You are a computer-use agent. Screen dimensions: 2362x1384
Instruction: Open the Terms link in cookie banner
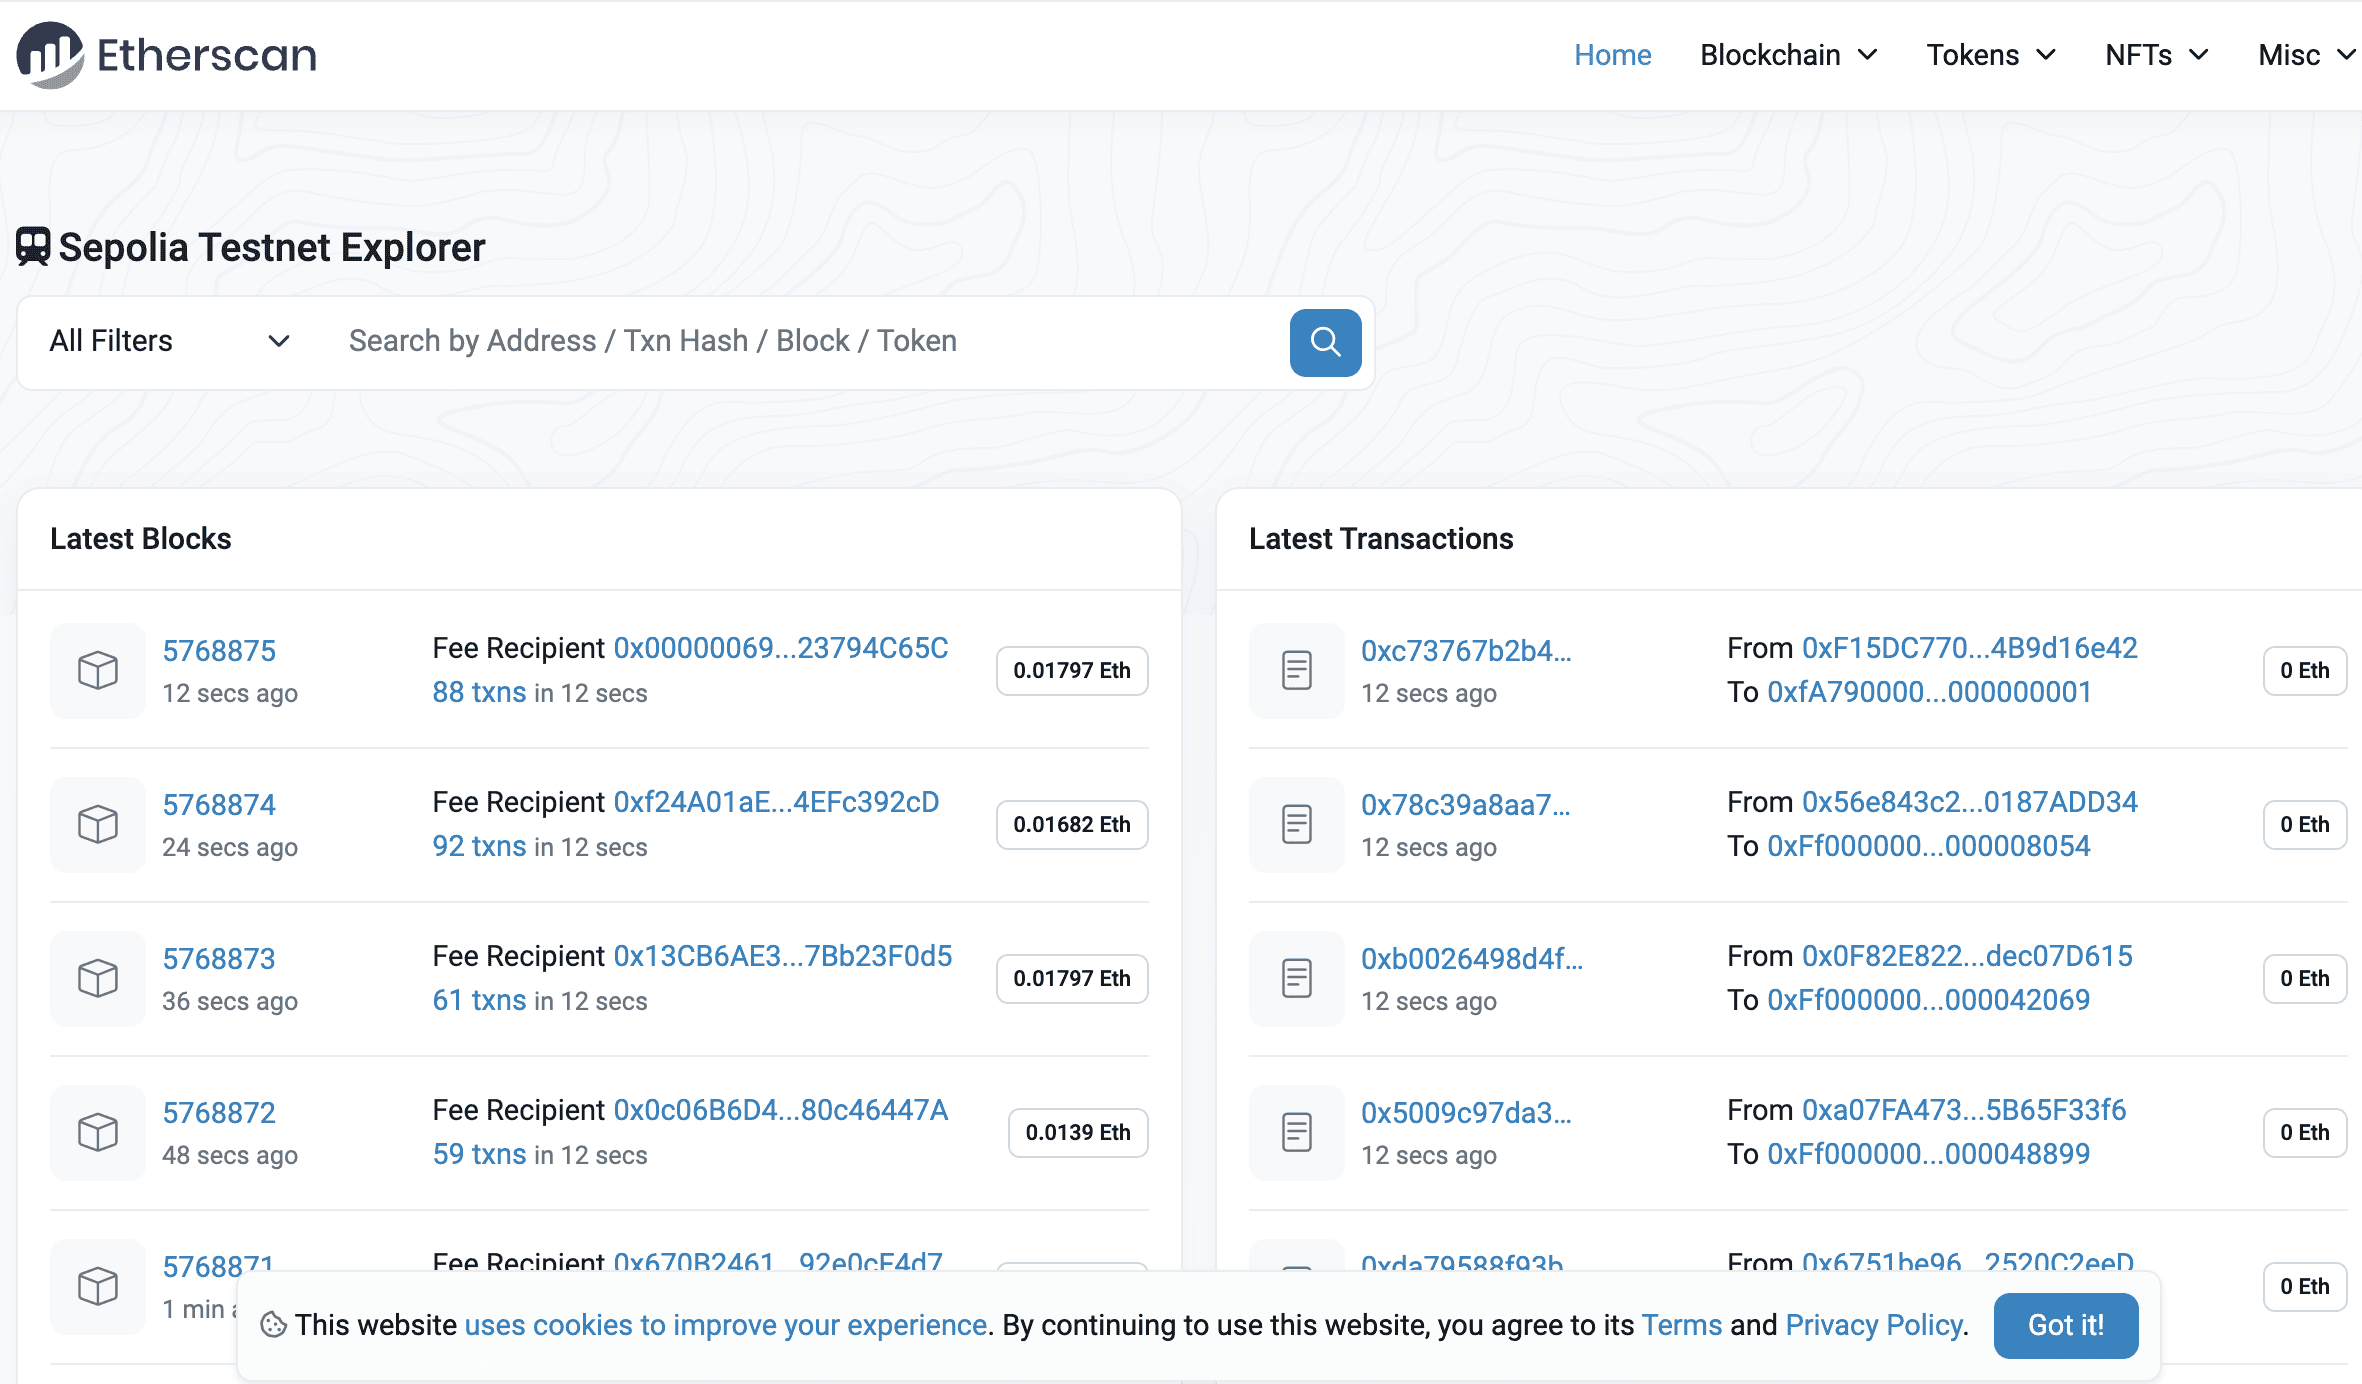point(1681,1325)
